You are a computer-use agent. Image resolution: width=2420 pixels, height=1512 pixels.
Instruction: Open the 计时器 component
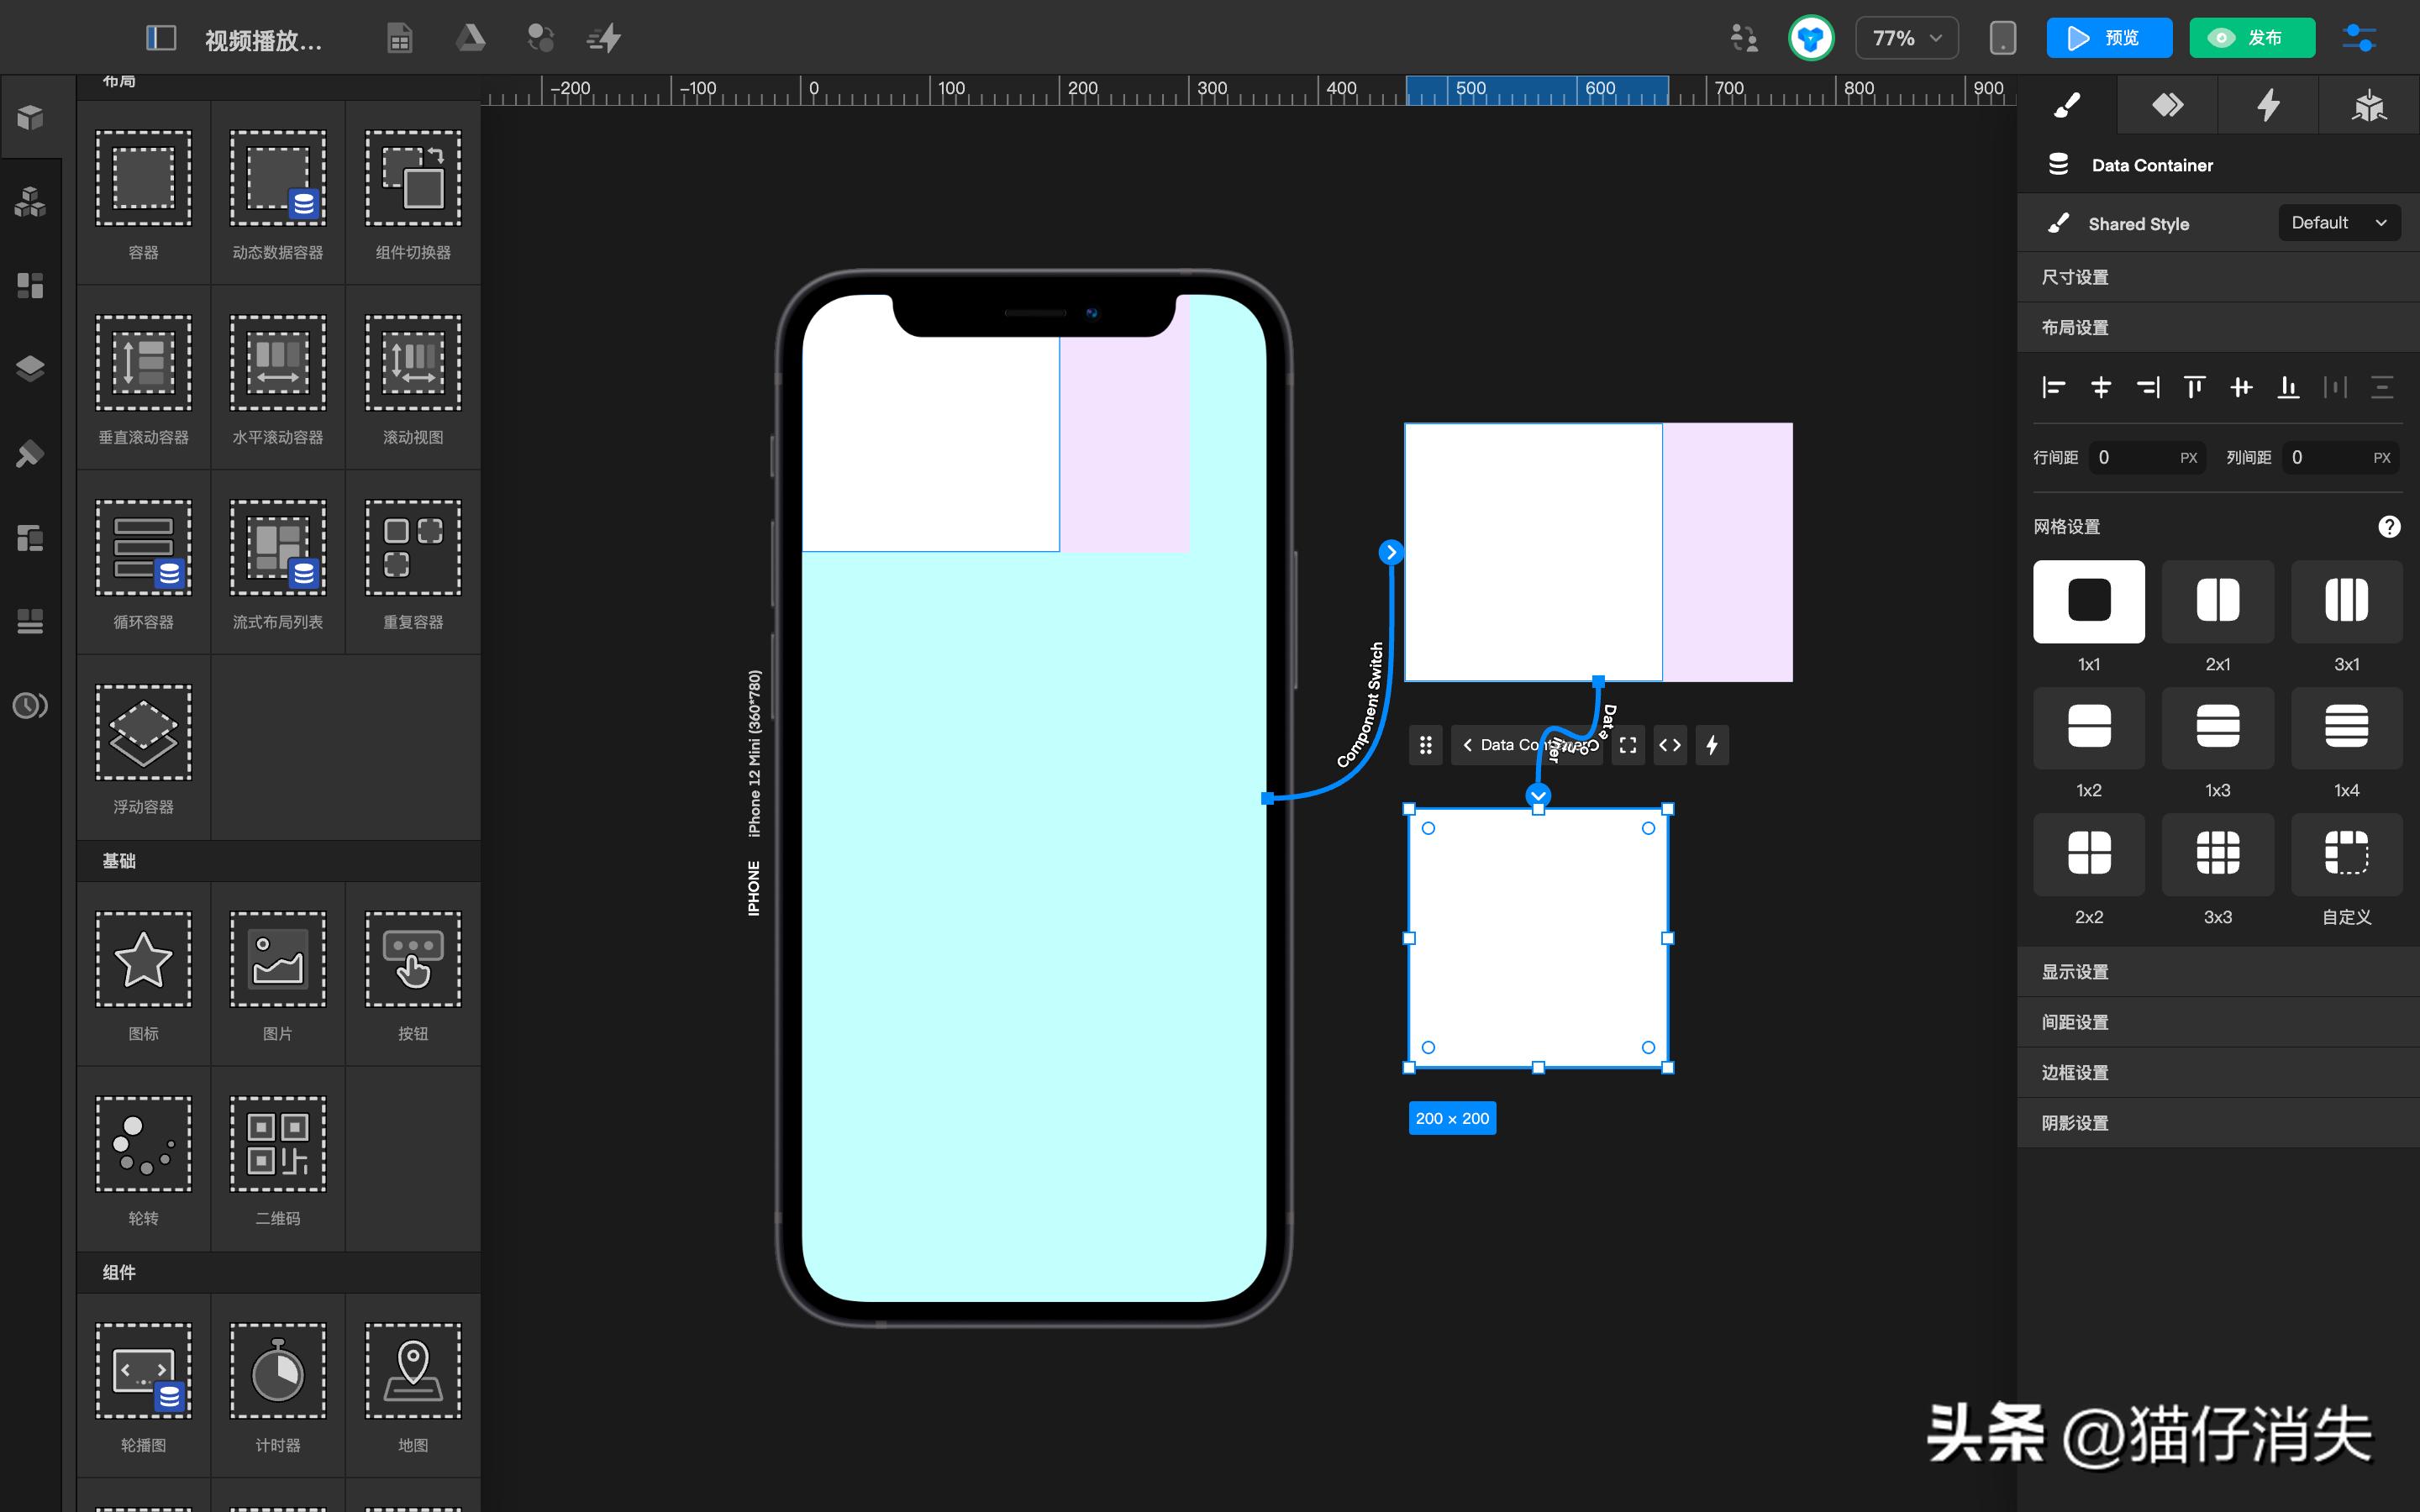point(277,1385)
